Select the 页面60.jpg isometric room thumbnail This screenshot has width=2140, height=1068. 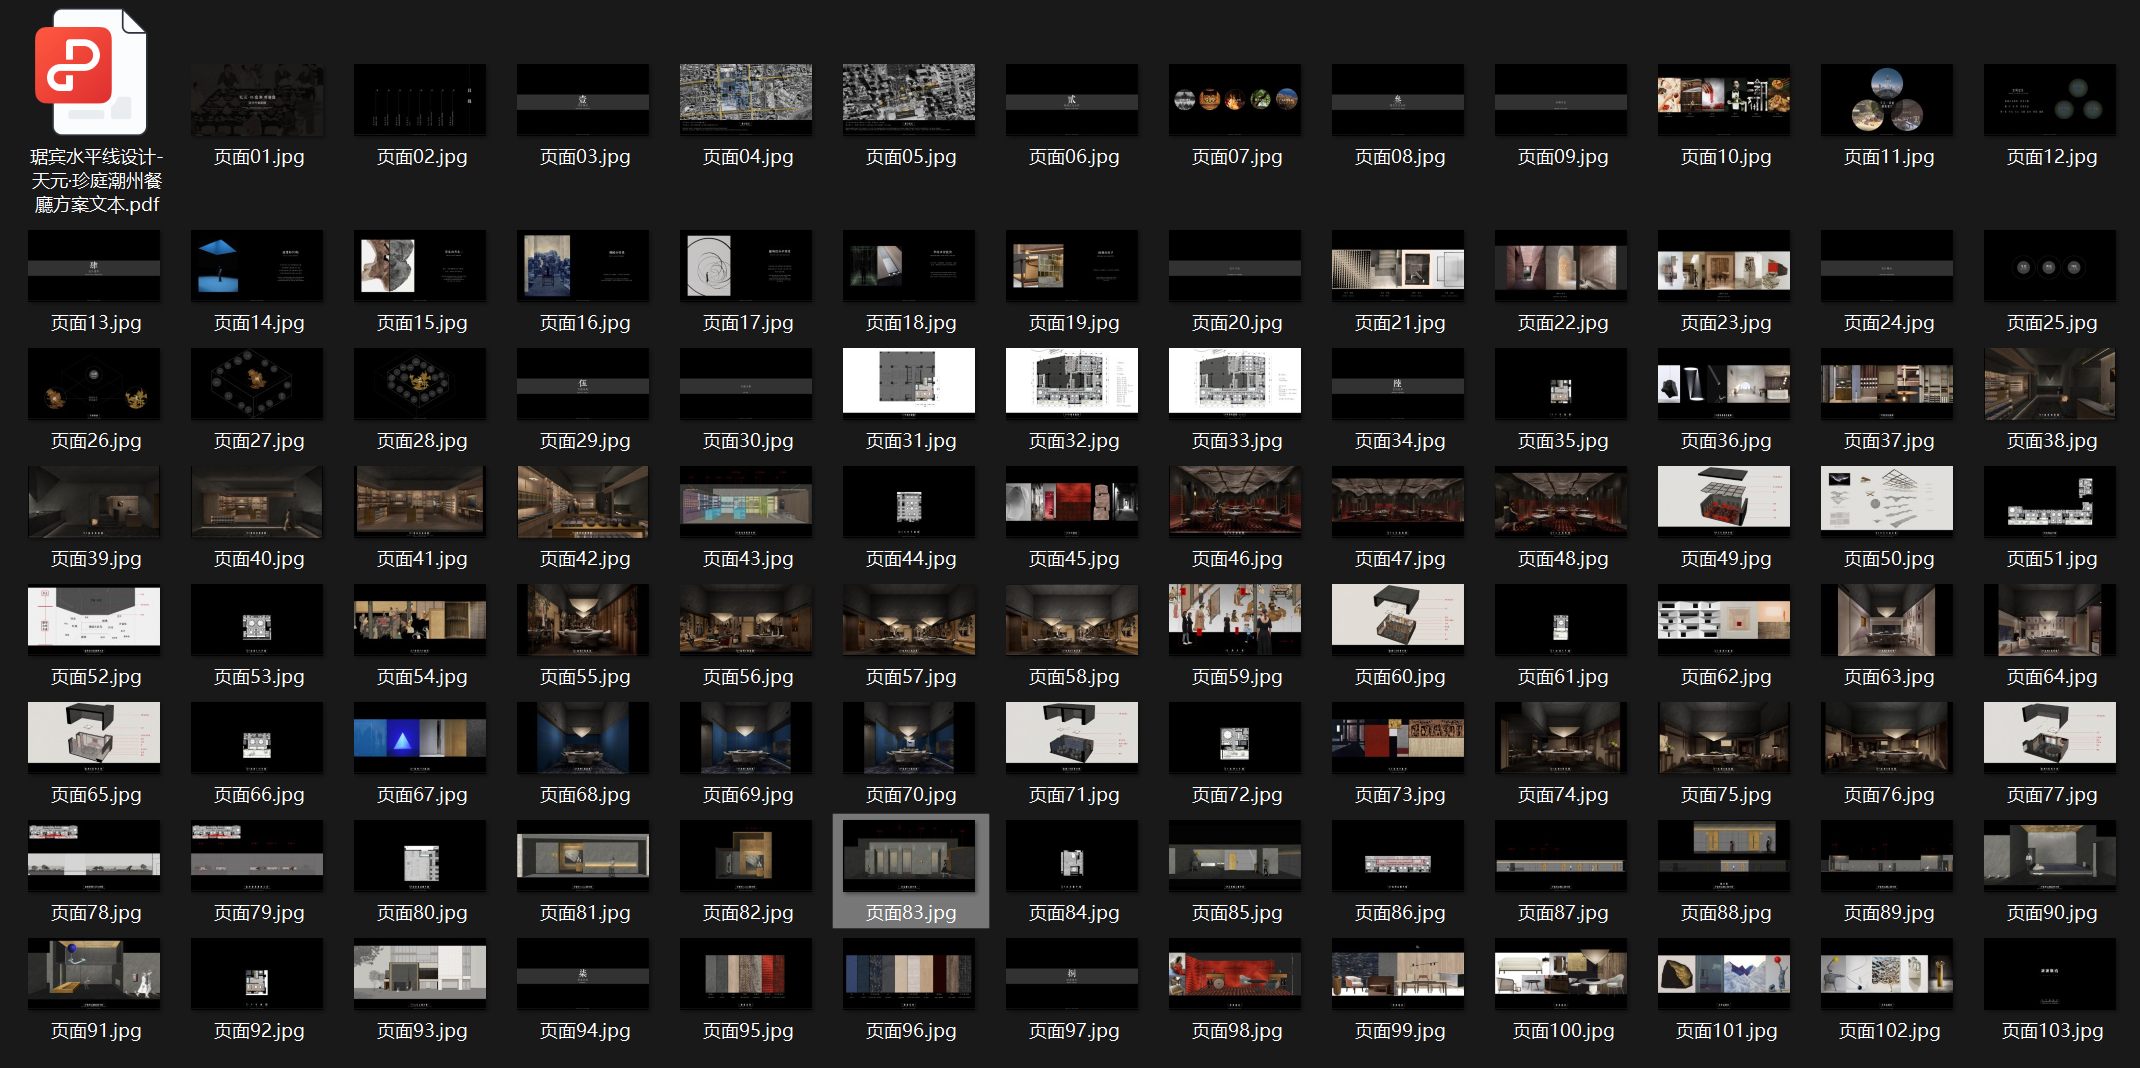pyautogui.click(x=1398, y=617)
